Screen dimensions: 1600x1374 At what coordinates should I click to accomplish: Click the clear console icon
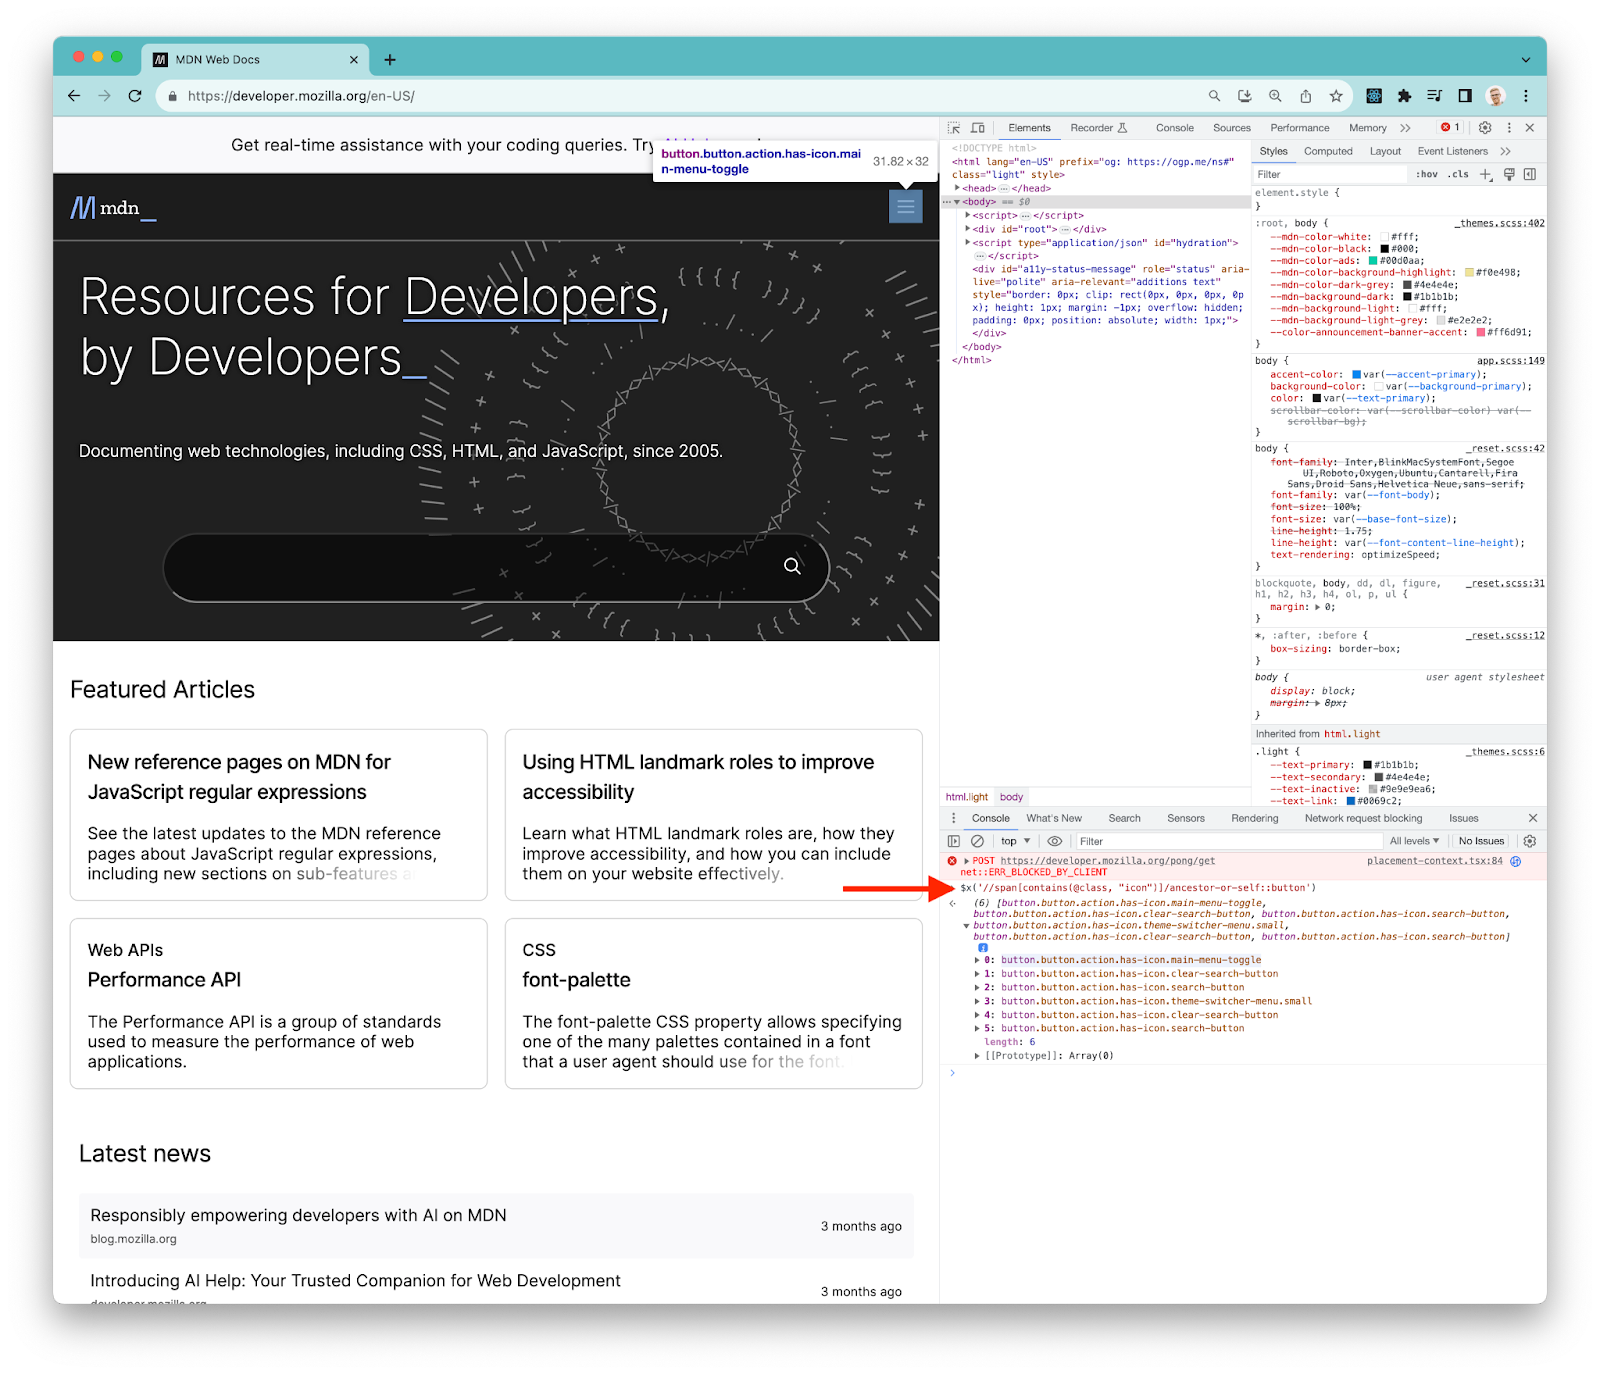[978, 842]
